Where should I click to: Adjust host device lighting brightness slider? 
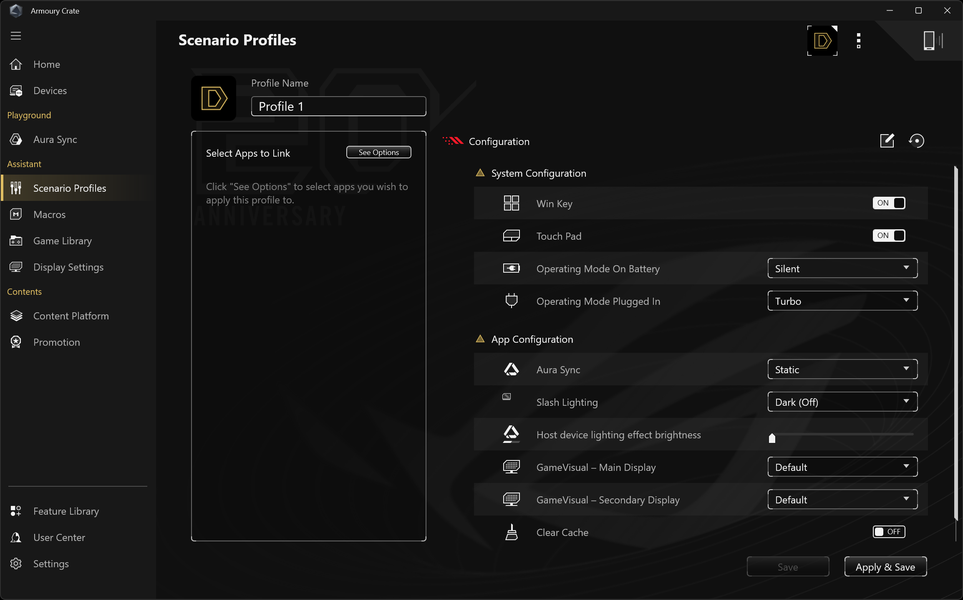click(842, 435)
